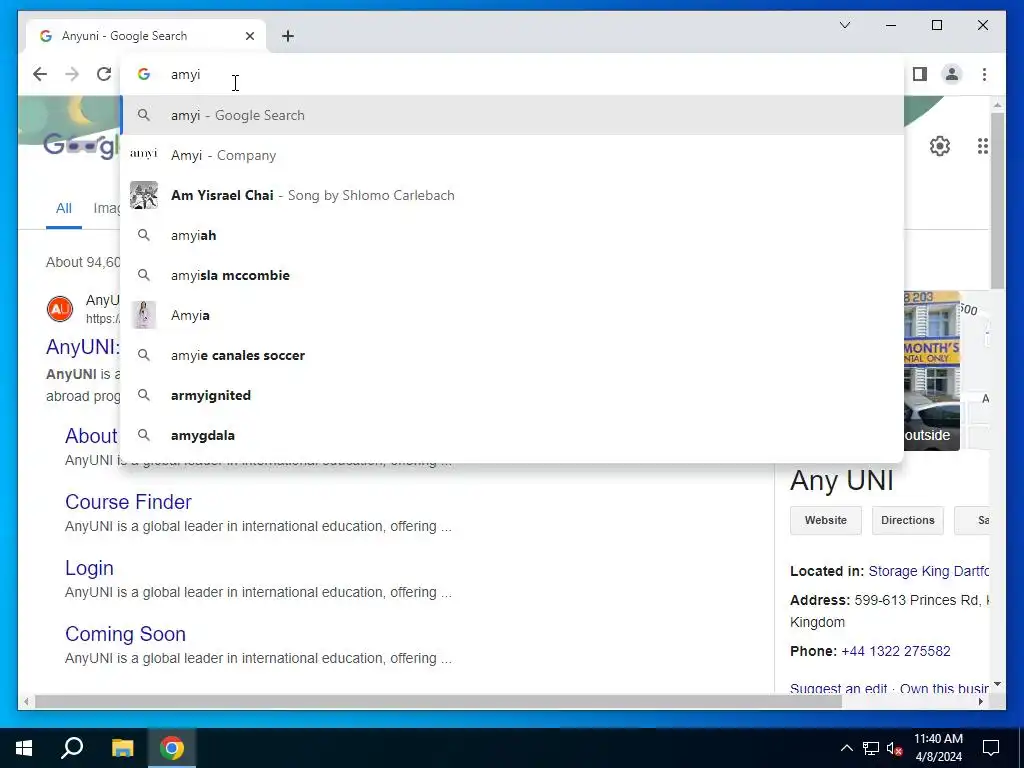Click the vertical page scrollbar thumb
Image resolution: width=1024 pixels, height=768 pixels.
click(x=997, y=201)
